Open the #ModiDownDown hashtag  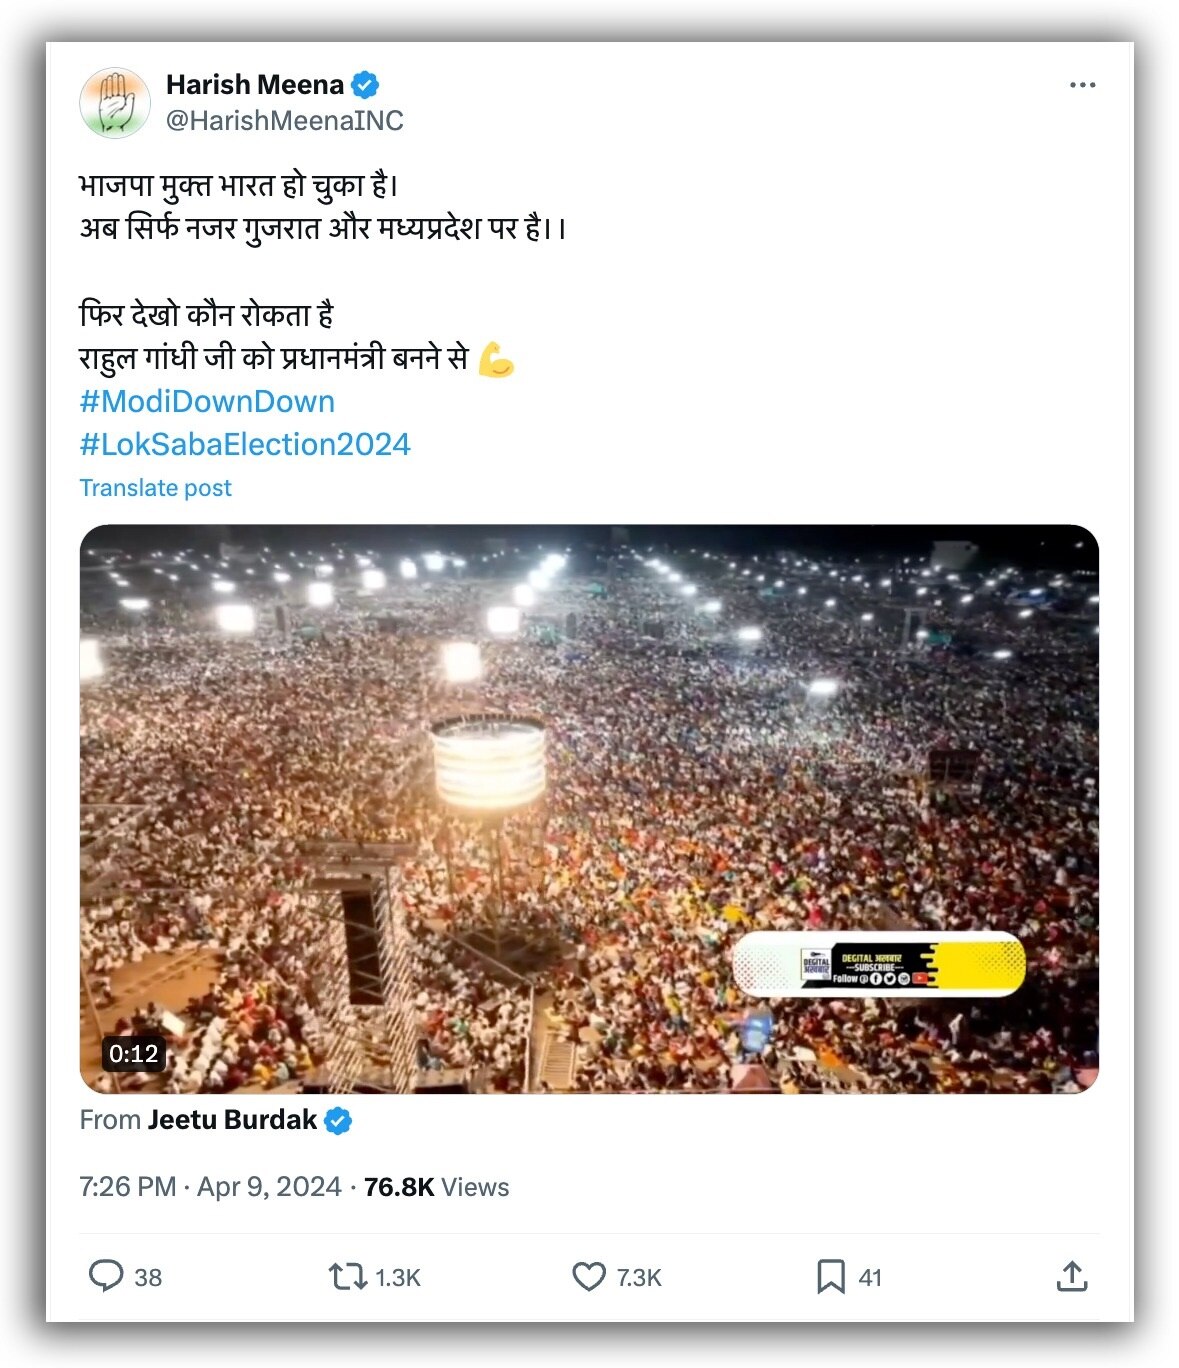click(207, 401)
